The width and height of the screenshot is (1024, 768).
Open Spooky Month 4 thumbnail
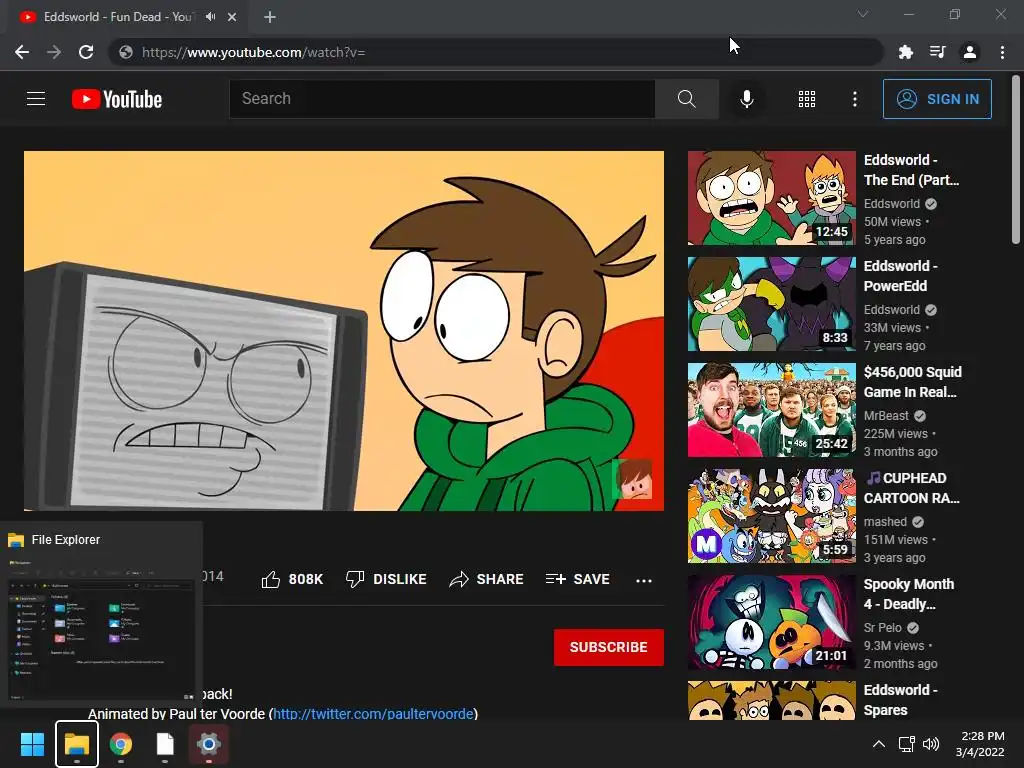pos(771,622)
